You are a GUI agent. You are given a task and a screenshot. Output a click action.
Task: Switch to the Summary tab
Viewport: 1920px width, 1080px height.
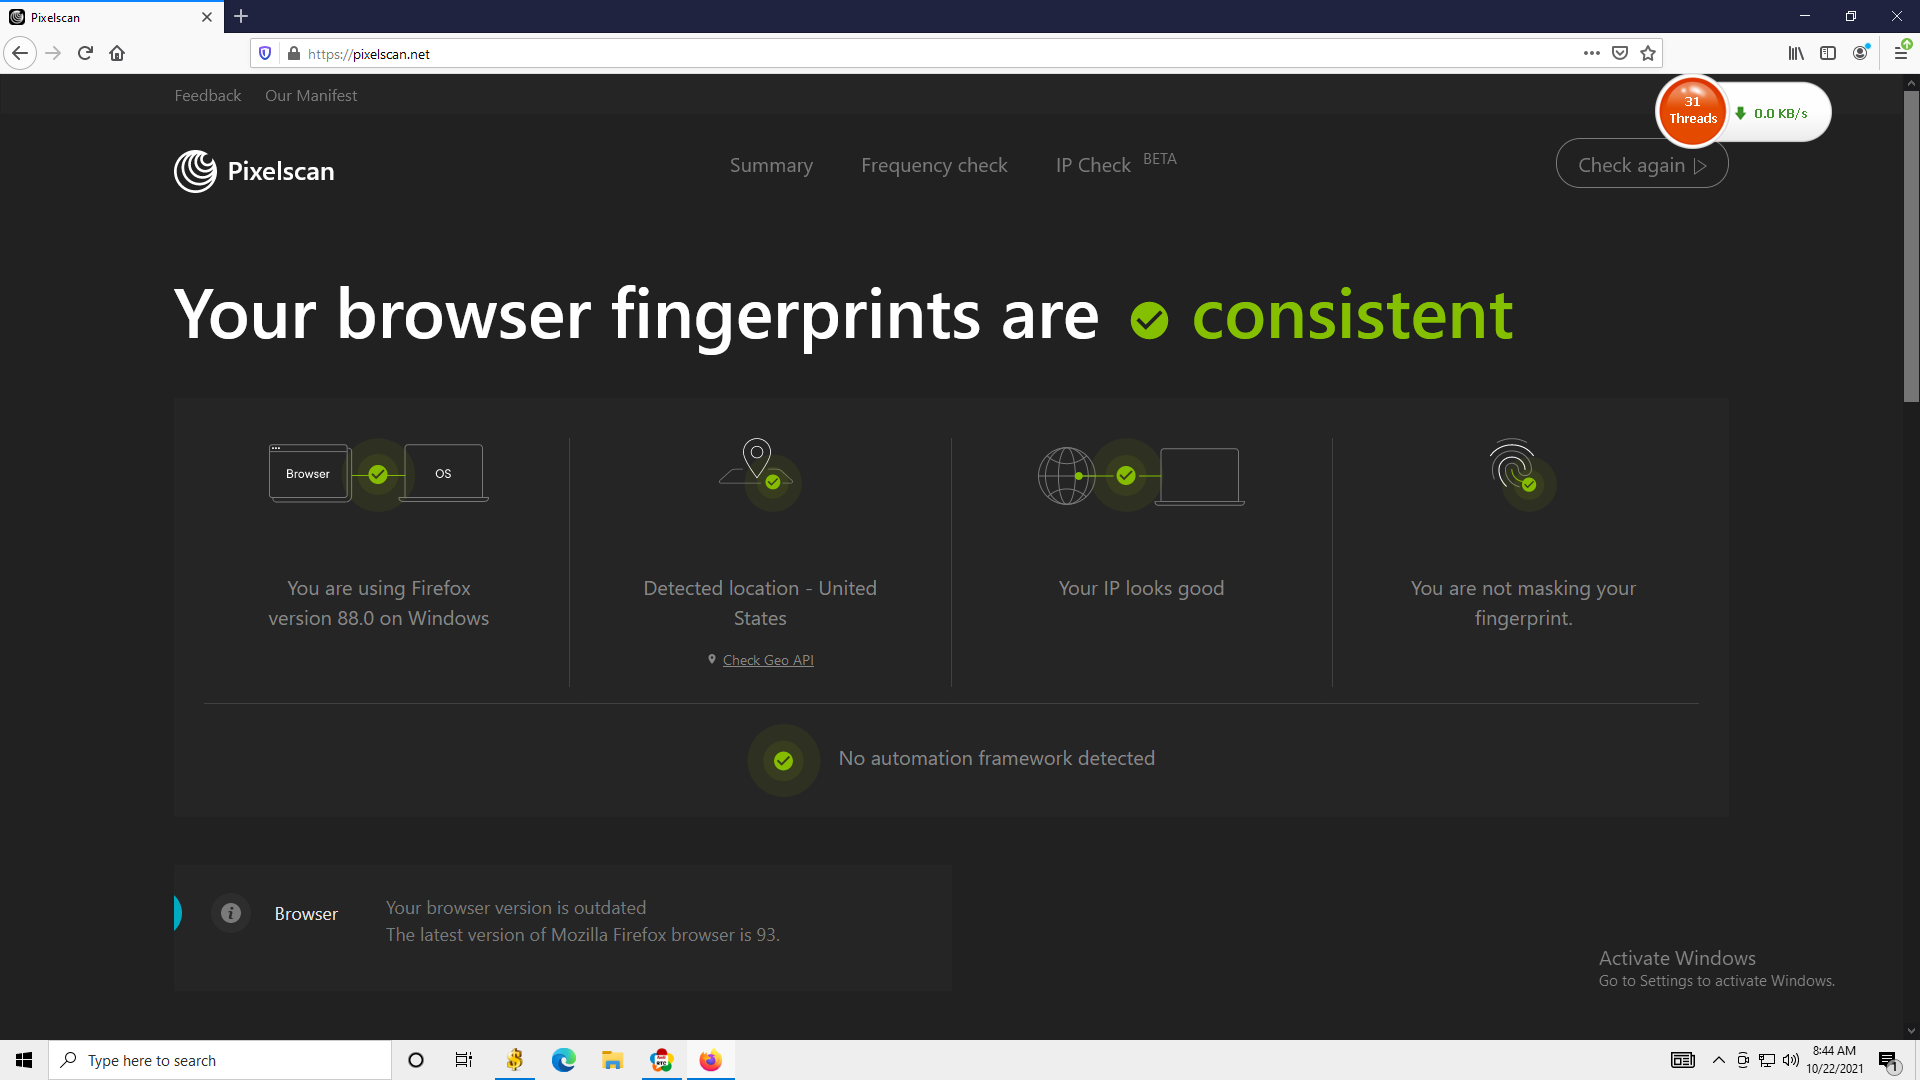tap(771, 165)
